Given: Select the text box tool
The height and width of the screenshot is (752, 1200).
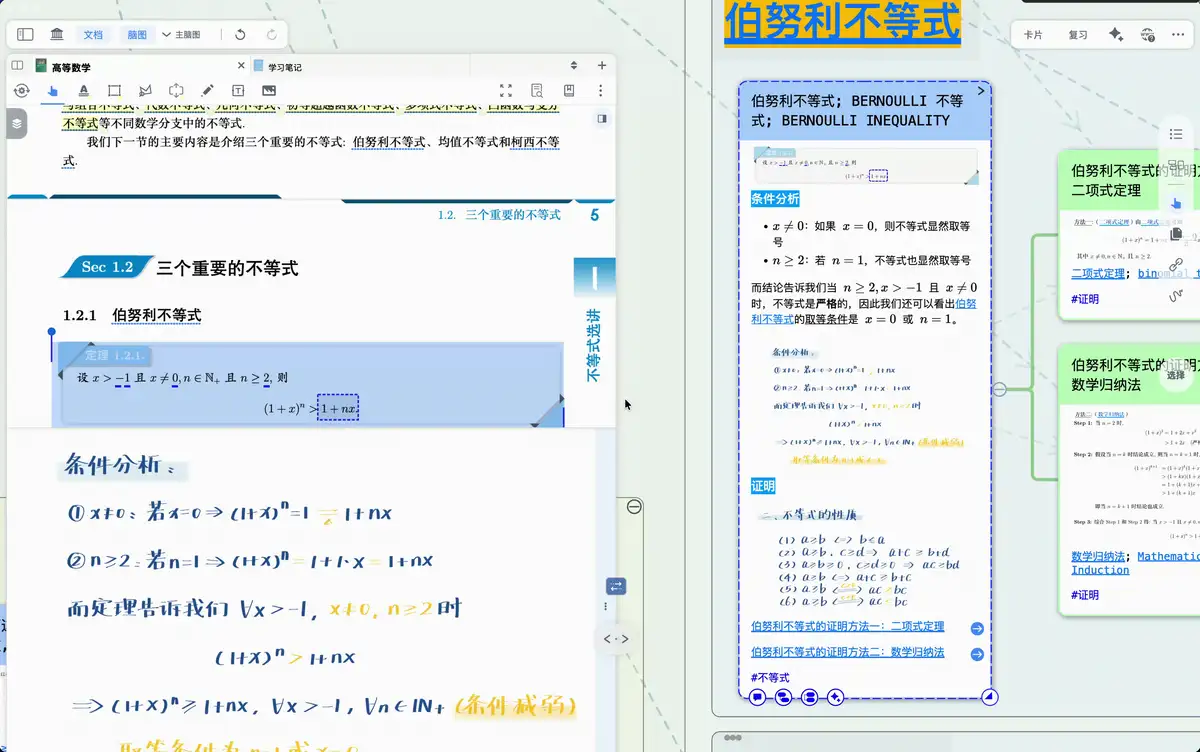Looking at the screenshot, I should (238, 91).
